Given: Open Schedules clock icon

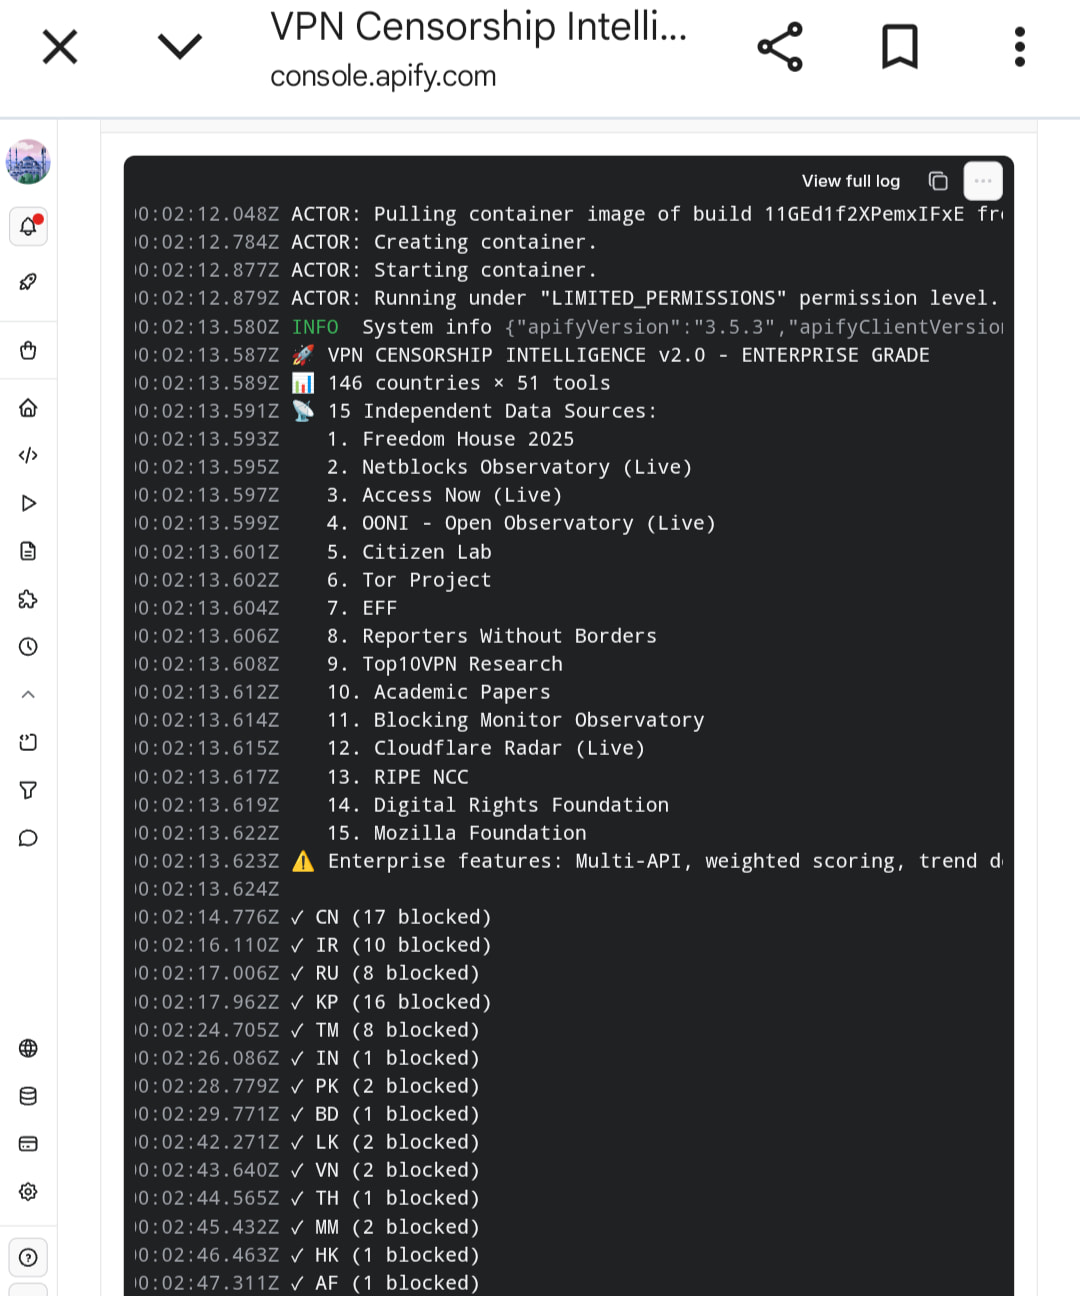Looking at the screenshot, I should [28, 647].
